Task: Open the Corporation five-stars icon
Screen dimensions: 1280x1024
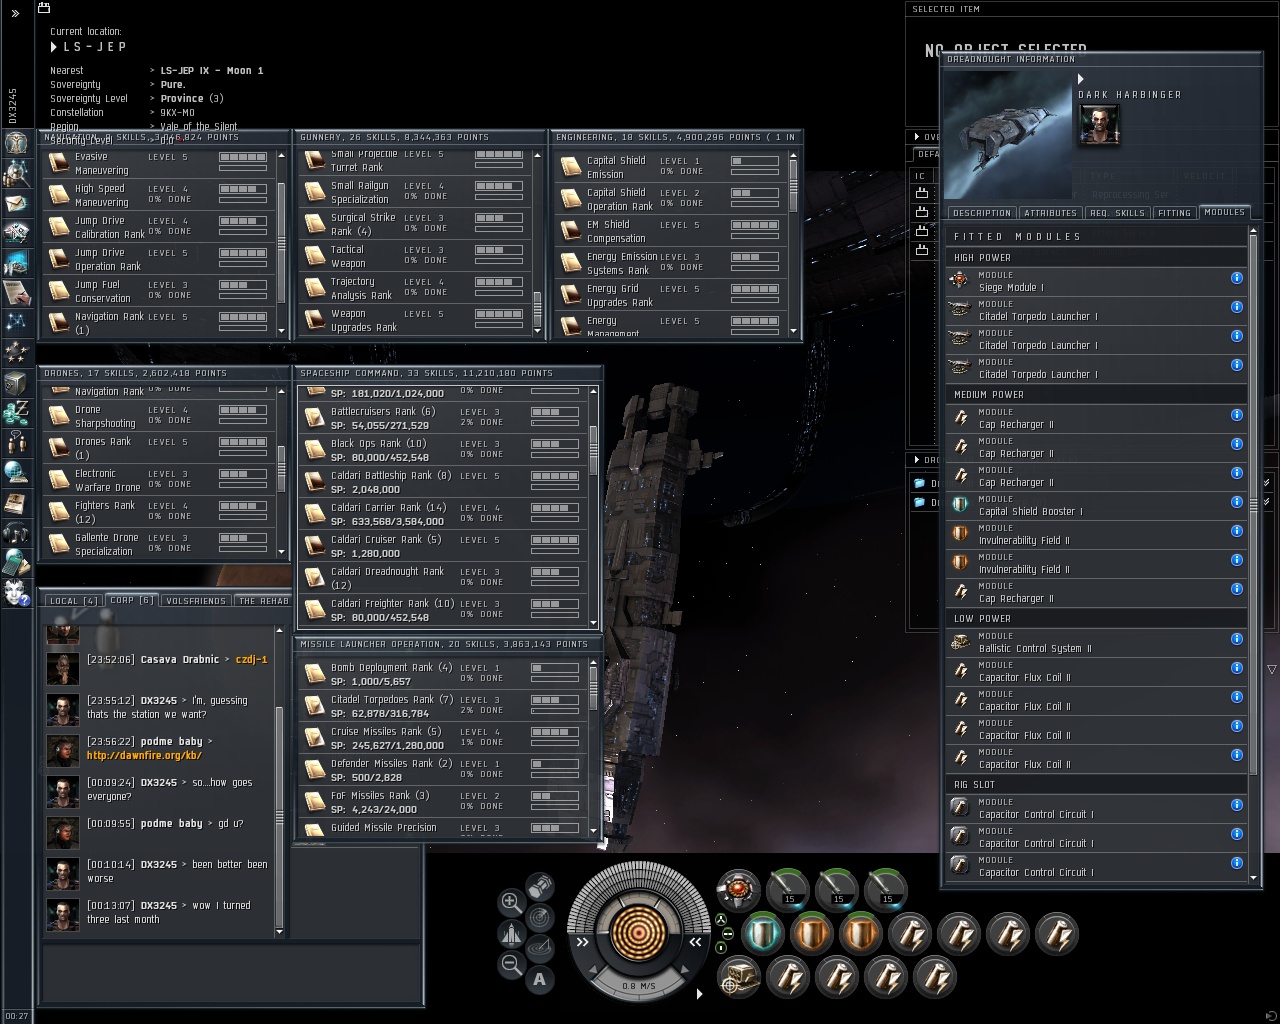Action: point(16,352)
